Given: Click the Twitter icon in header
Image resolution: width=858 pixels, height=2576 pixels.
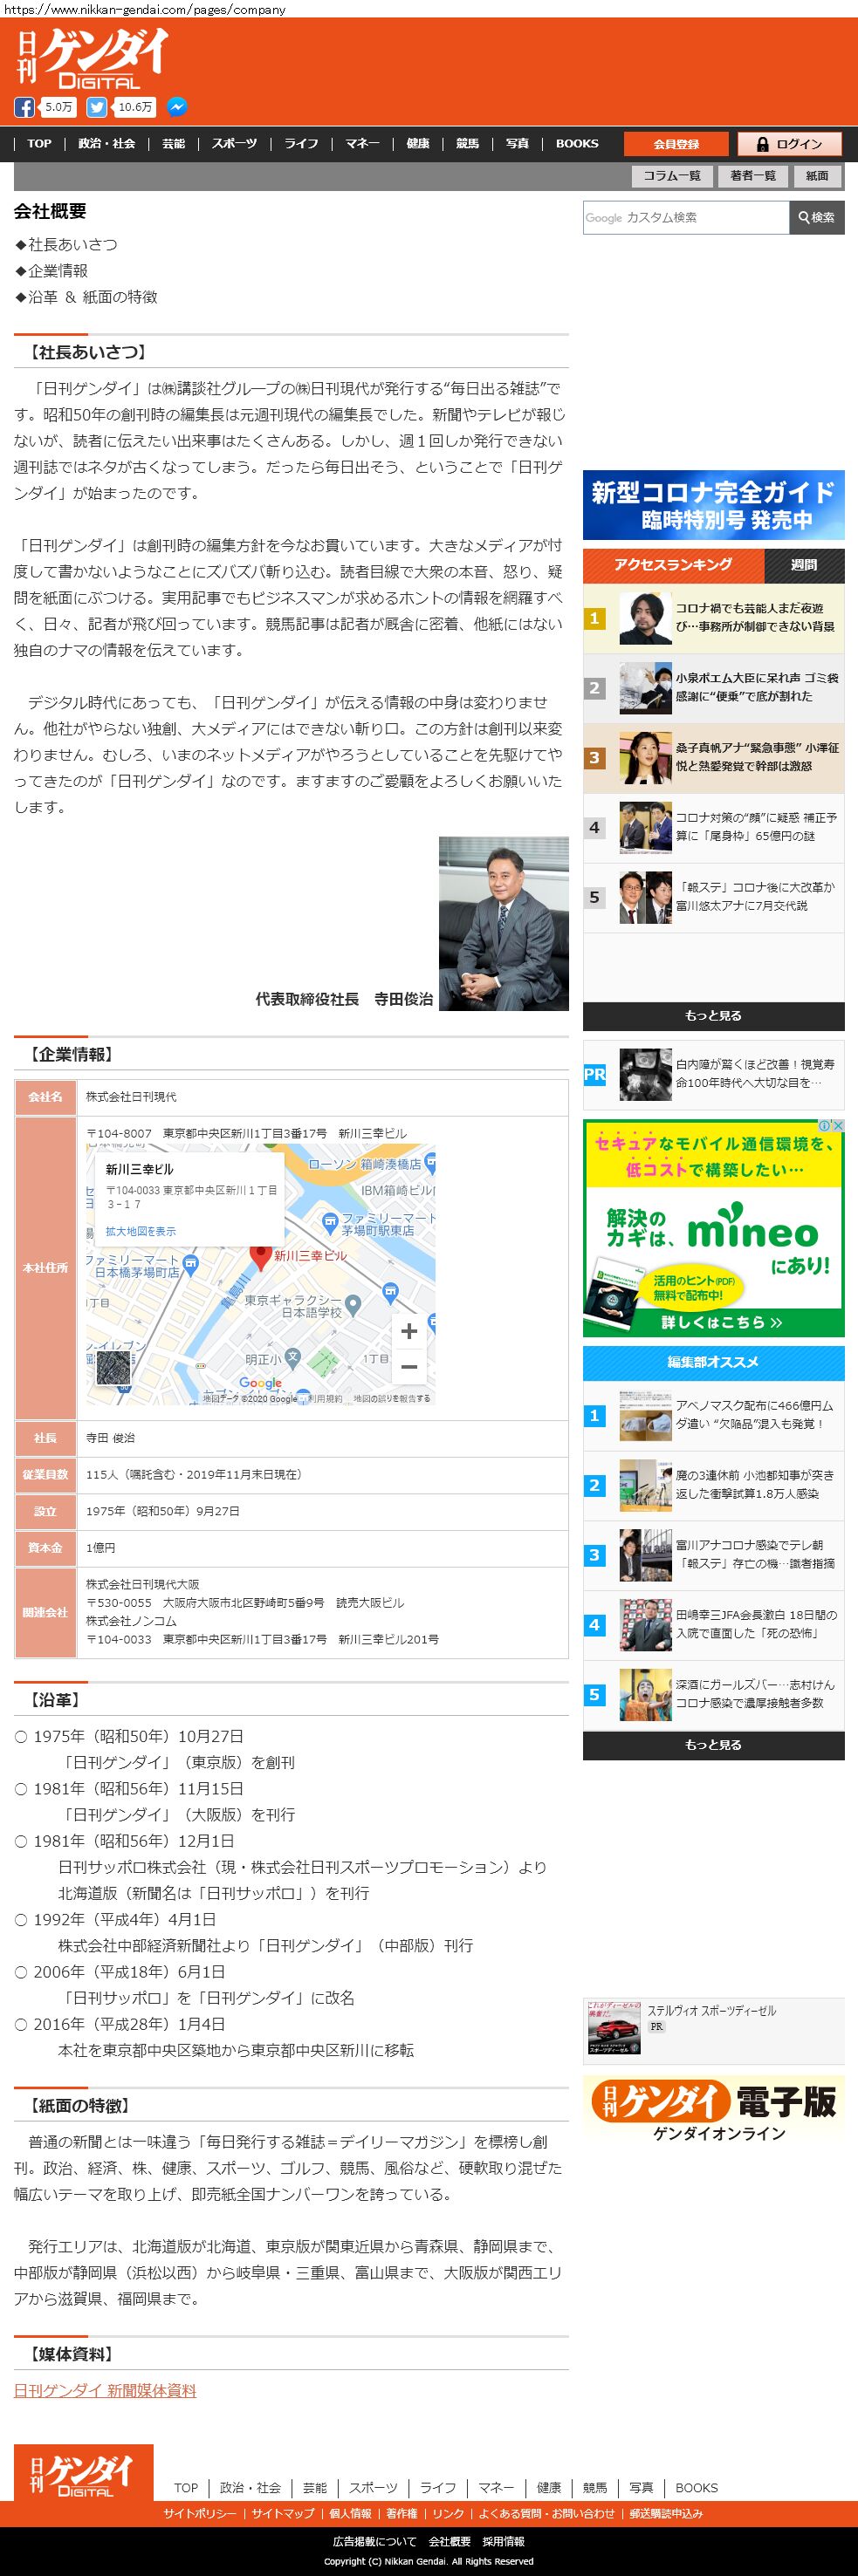Looking at the screenshot, I should click(97, 107).
